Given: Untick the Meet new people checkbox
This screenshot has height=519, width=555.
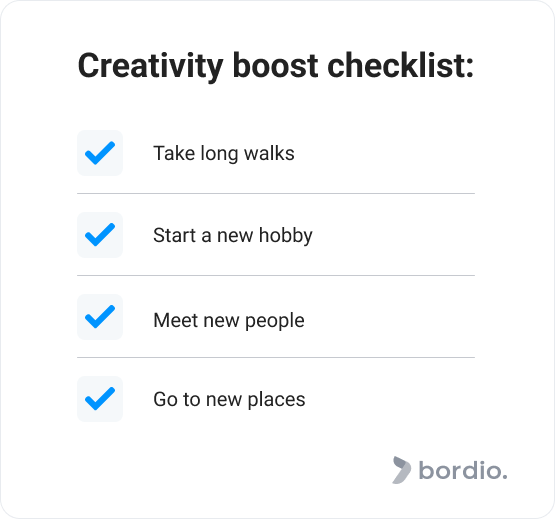Looking at the screenshot, I should click(x=100, y=317).
